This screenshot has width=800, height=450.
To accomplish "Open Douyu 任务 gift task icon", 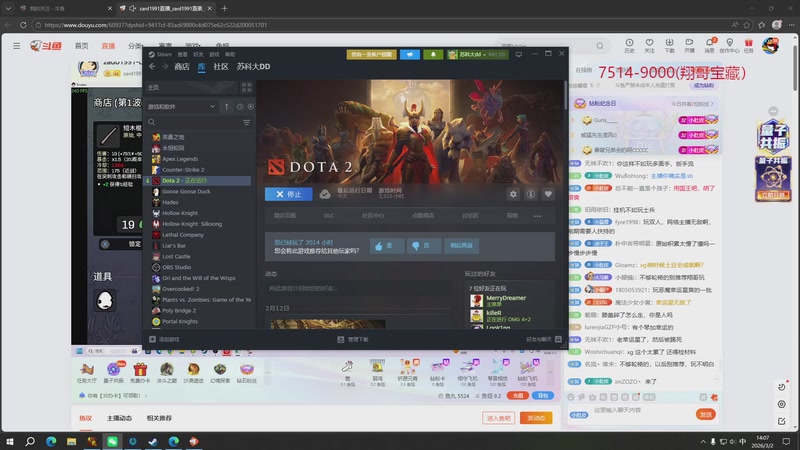I will click(x=748, y=43).
